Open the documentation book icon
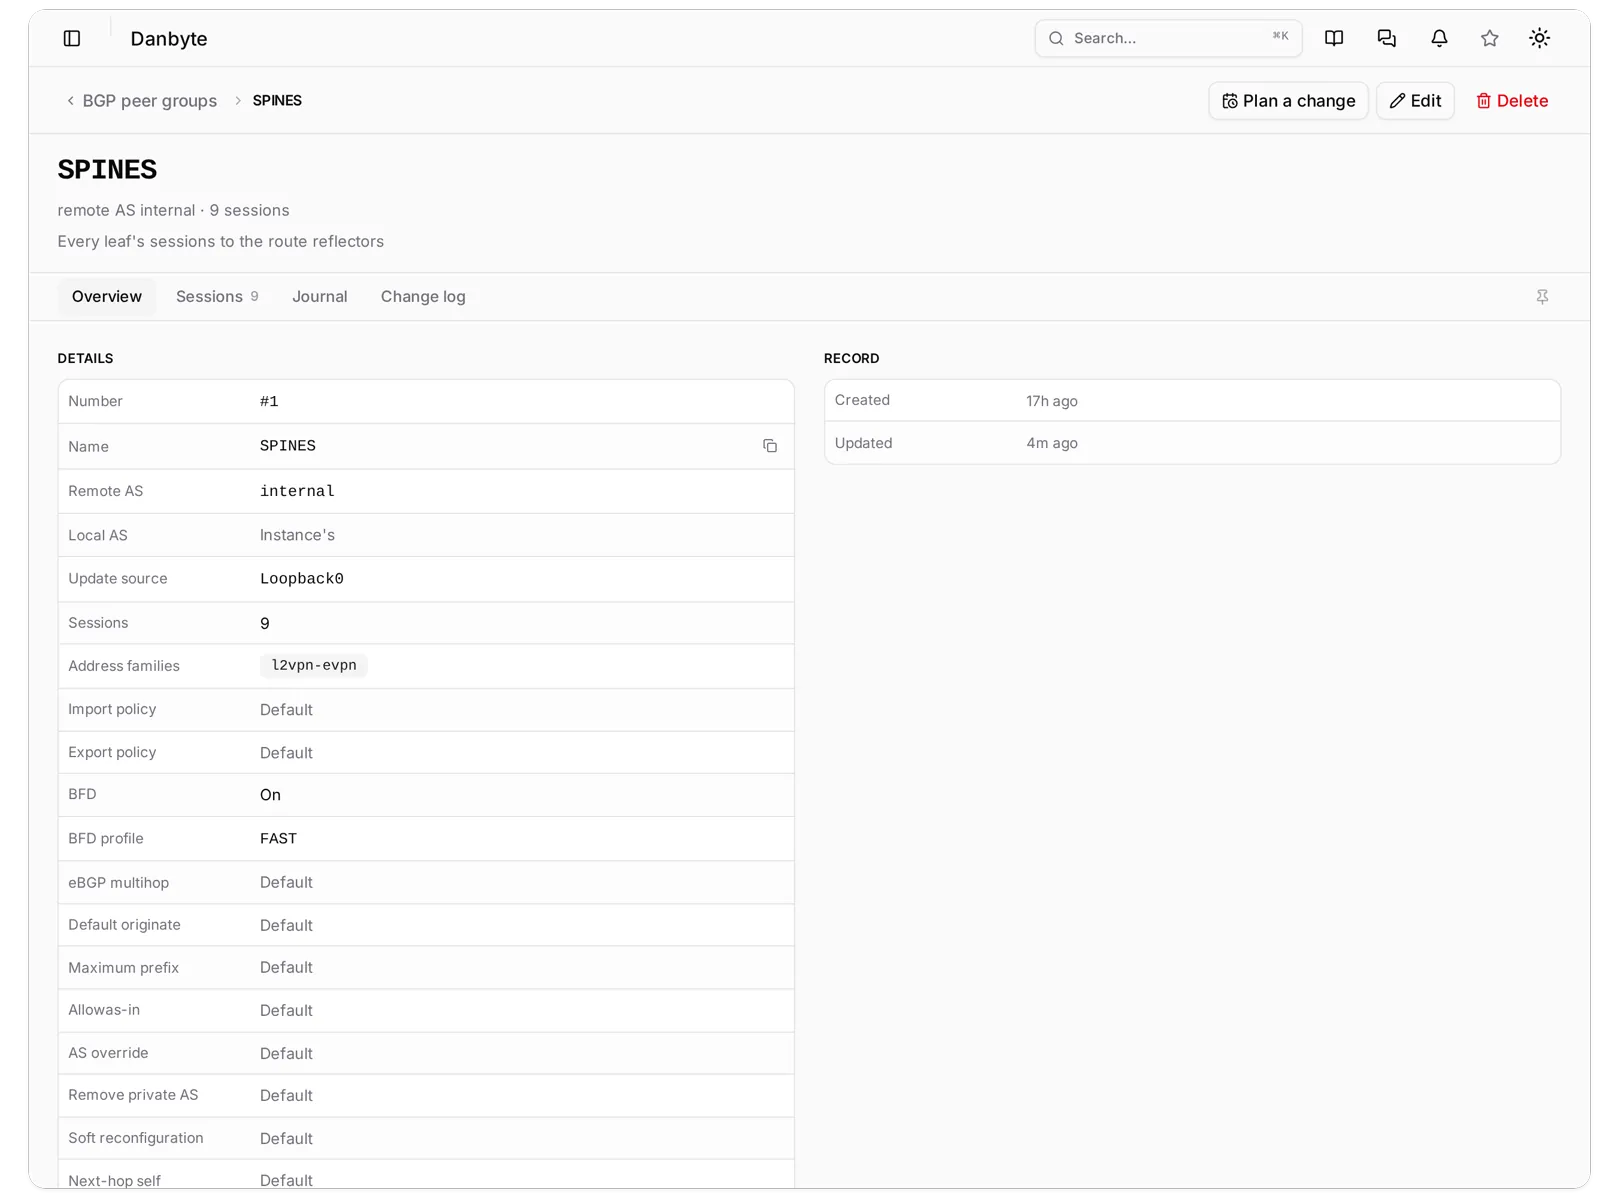Image resolution: width=1600 pixels, height=1198 pixels. click(x=1334, y=38)
